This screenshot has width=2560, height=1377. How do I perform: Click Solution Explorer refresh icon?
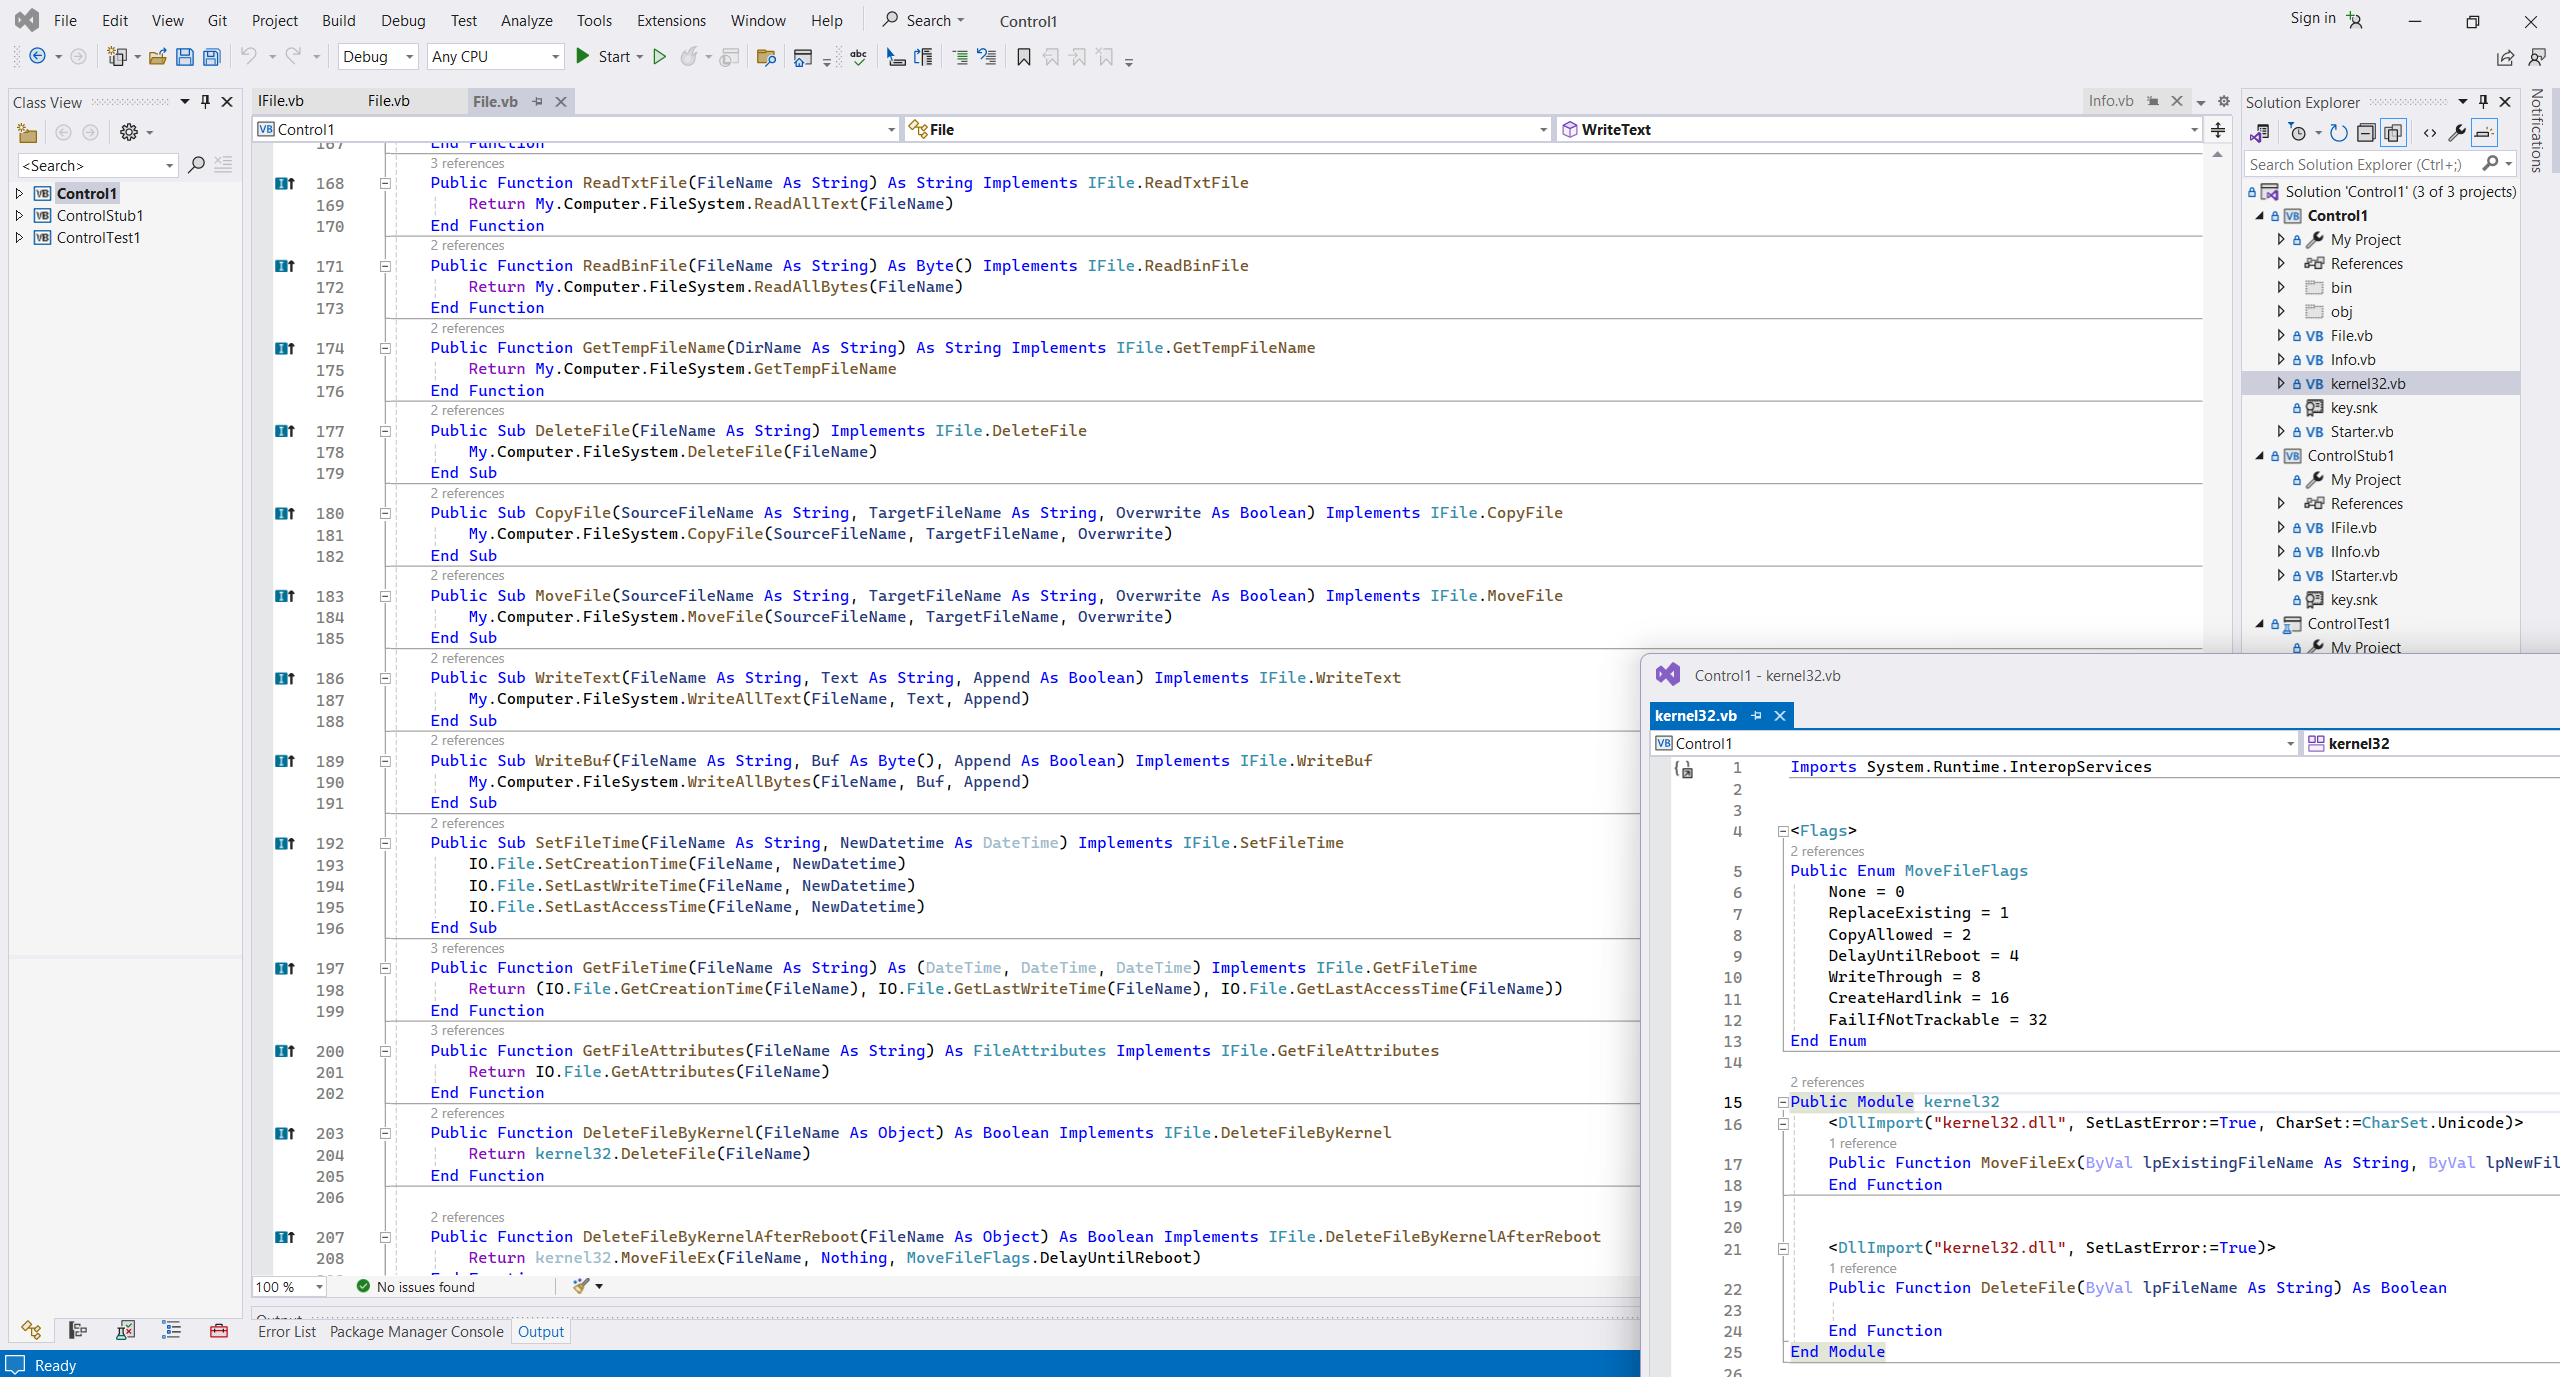click(2338, 133)
